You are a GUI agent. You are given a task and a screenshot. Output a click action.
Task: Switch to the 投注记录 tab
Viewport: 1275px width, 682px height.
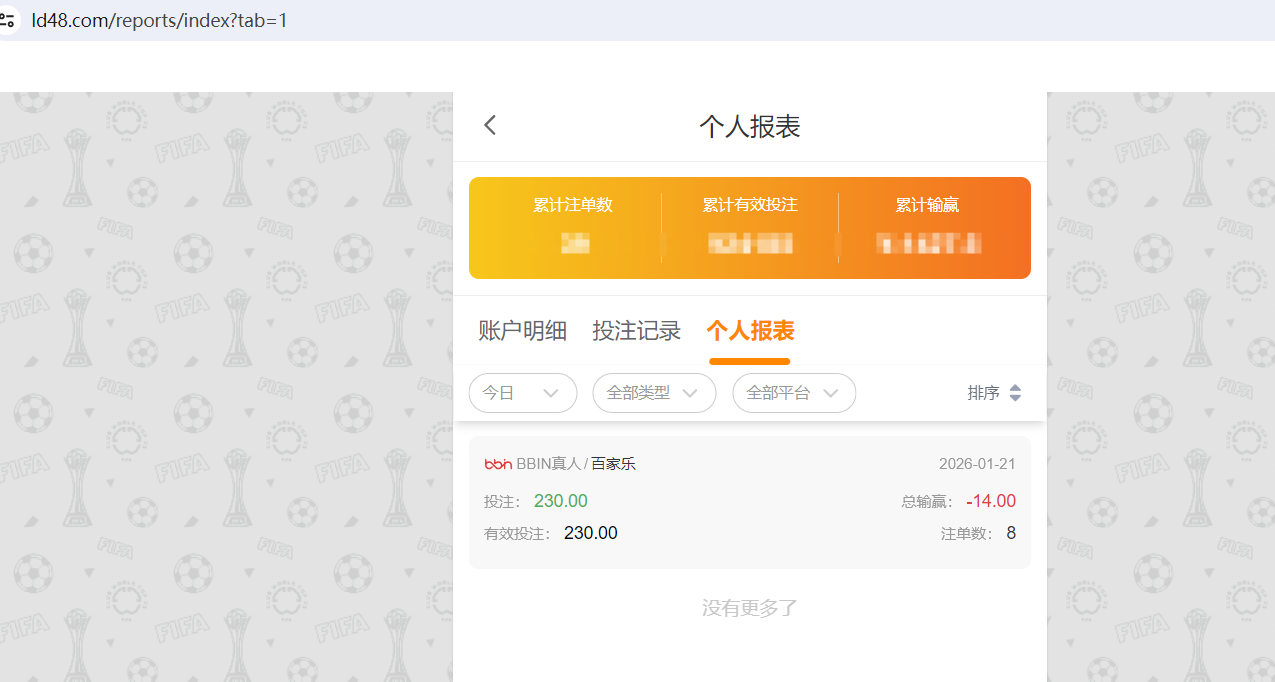(x=637, y=330)
